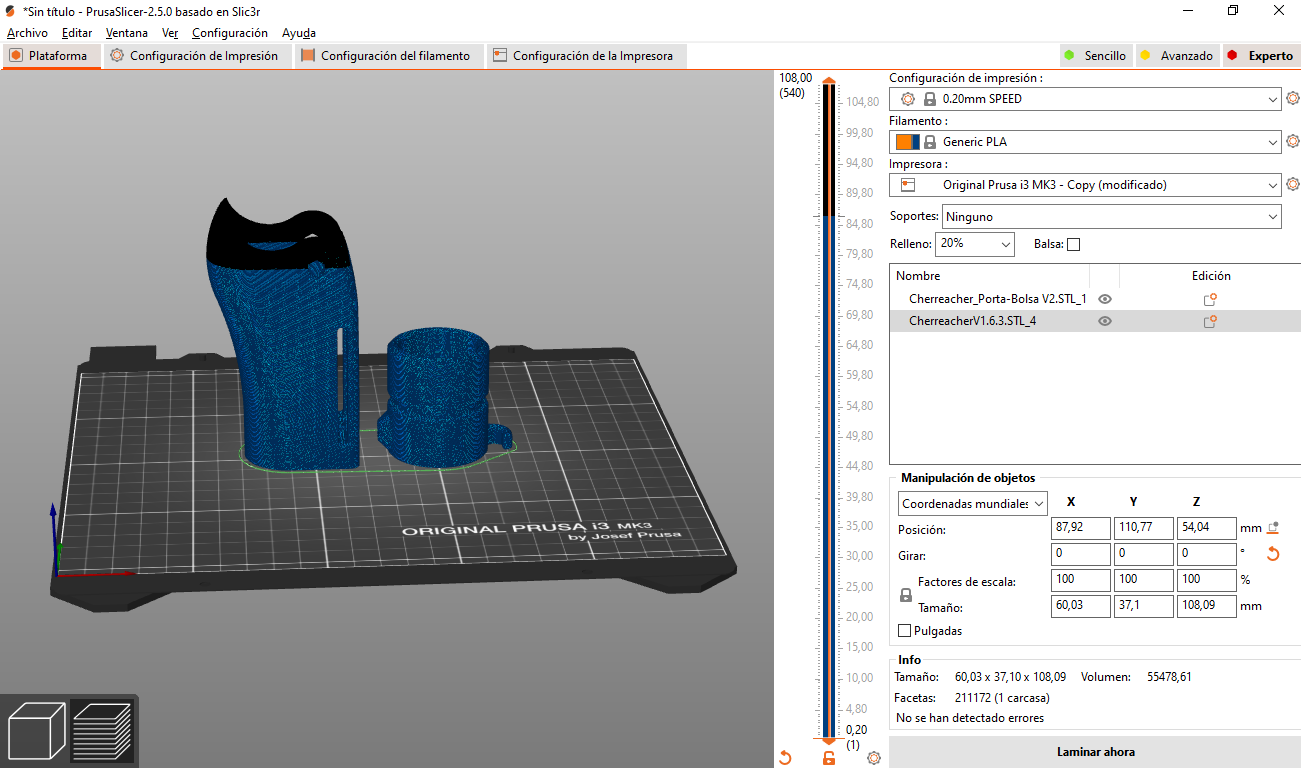This screenshot has width=1301, height=768.
Task: Open the Soportes dropdown showing Ninguno
Action: pos(1111,216)
